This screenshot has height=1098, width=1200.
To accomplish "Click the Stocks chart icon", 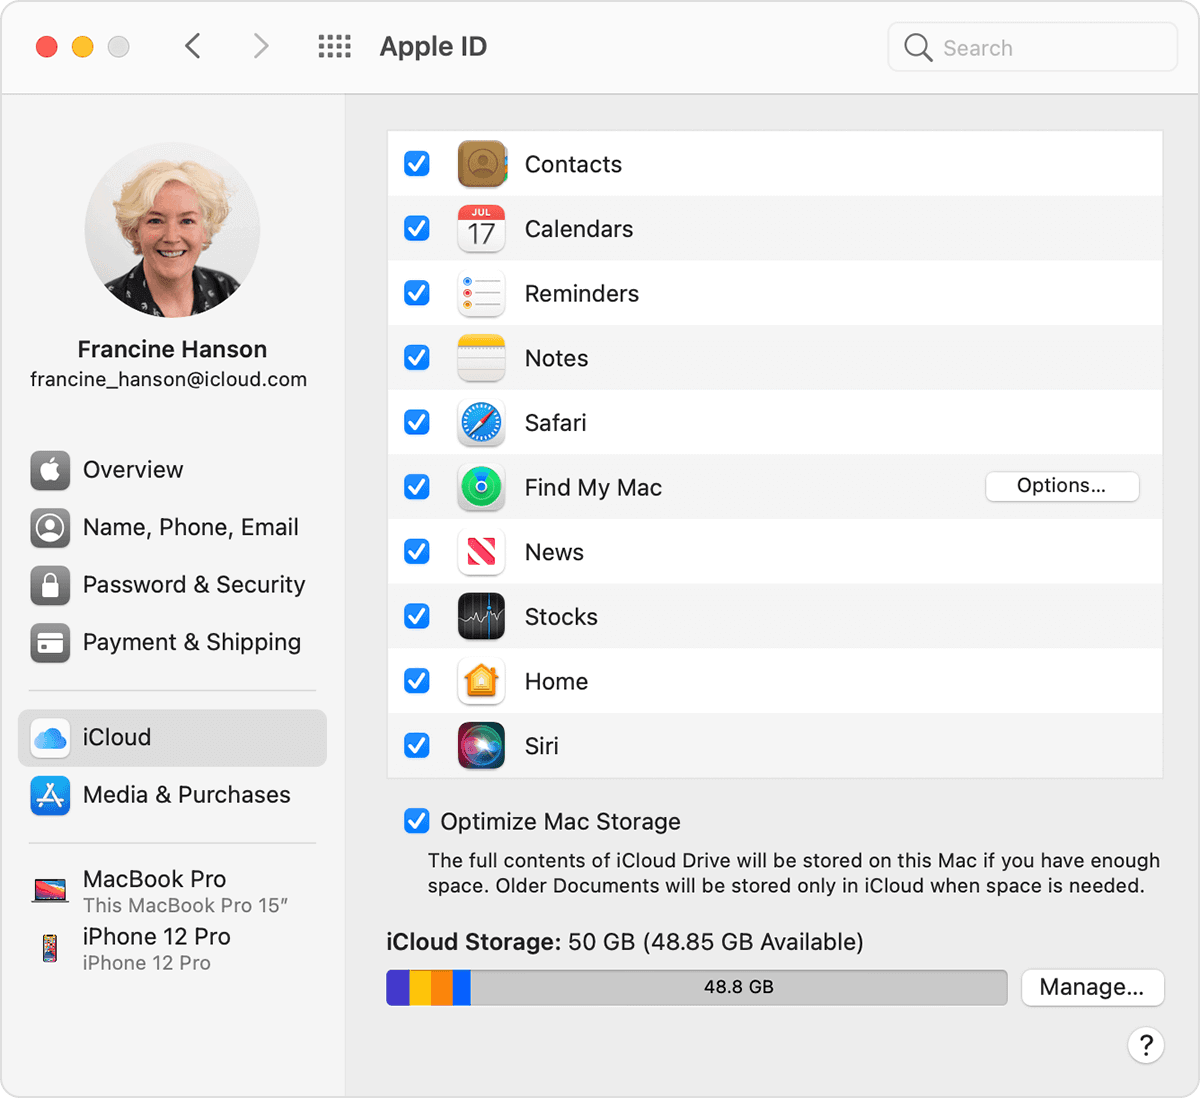I will tap(481, 617).
